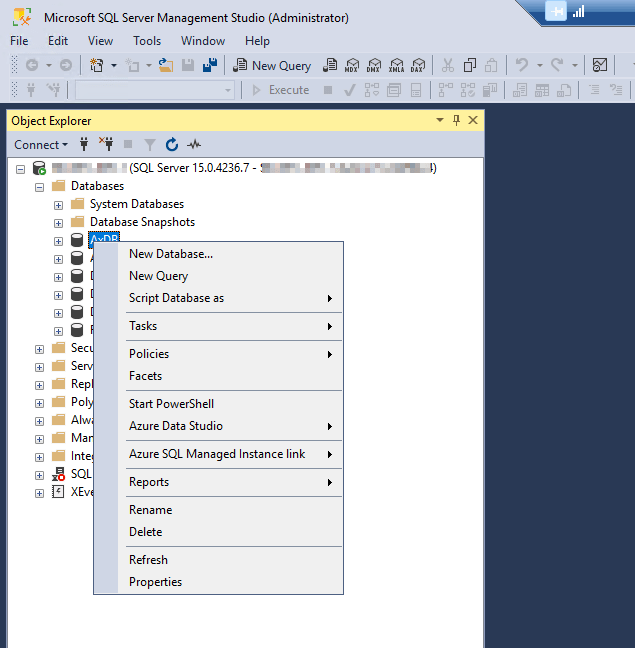635x648 pixels.
Task: Close the Object Explorer panel
Action: coord(473,120)
